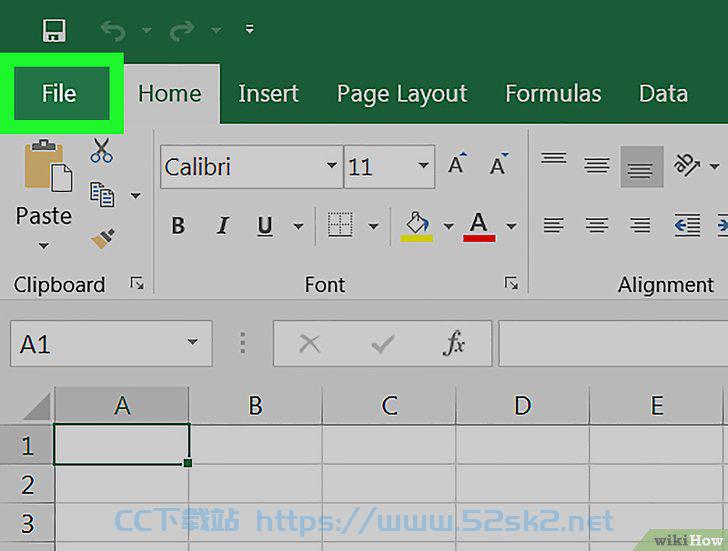This screenshot has height=551, width=728.
Task: Select column C header
Action: [x=389, y=406]
